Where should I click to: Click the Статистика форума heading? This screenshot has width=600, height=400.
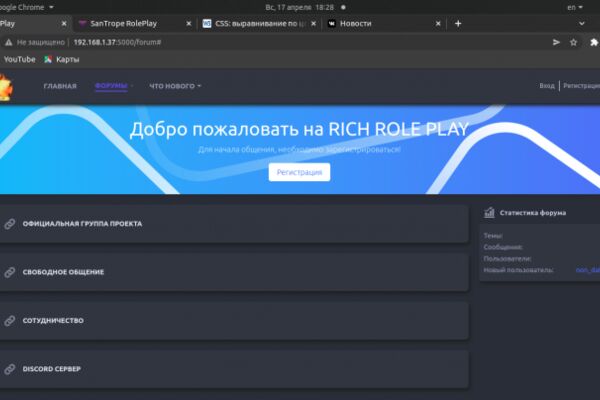coord(533,213)
